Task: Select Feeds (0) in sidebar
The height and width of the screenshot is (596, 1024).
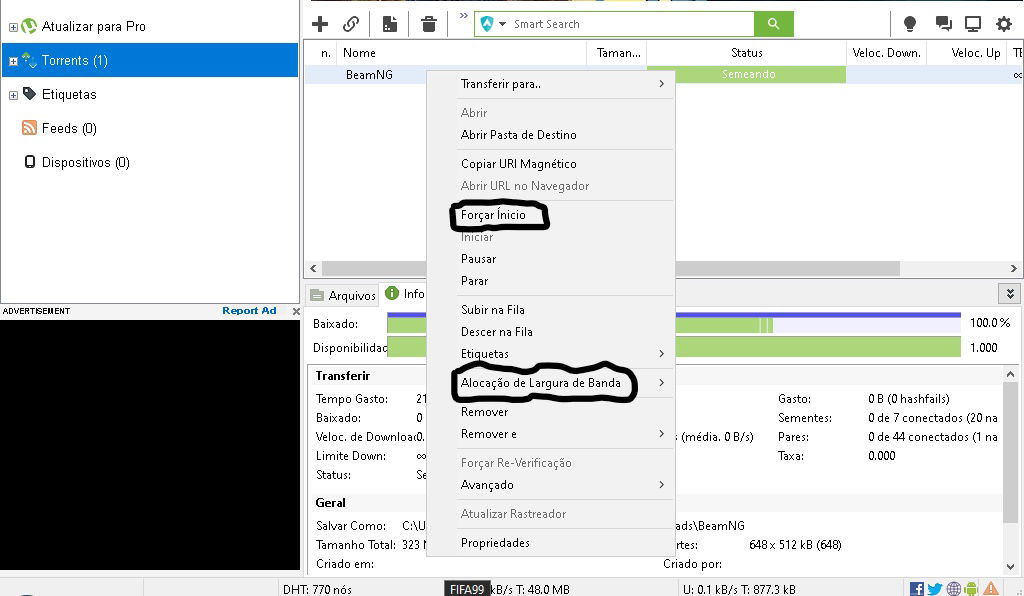Action: pos(69,129)
